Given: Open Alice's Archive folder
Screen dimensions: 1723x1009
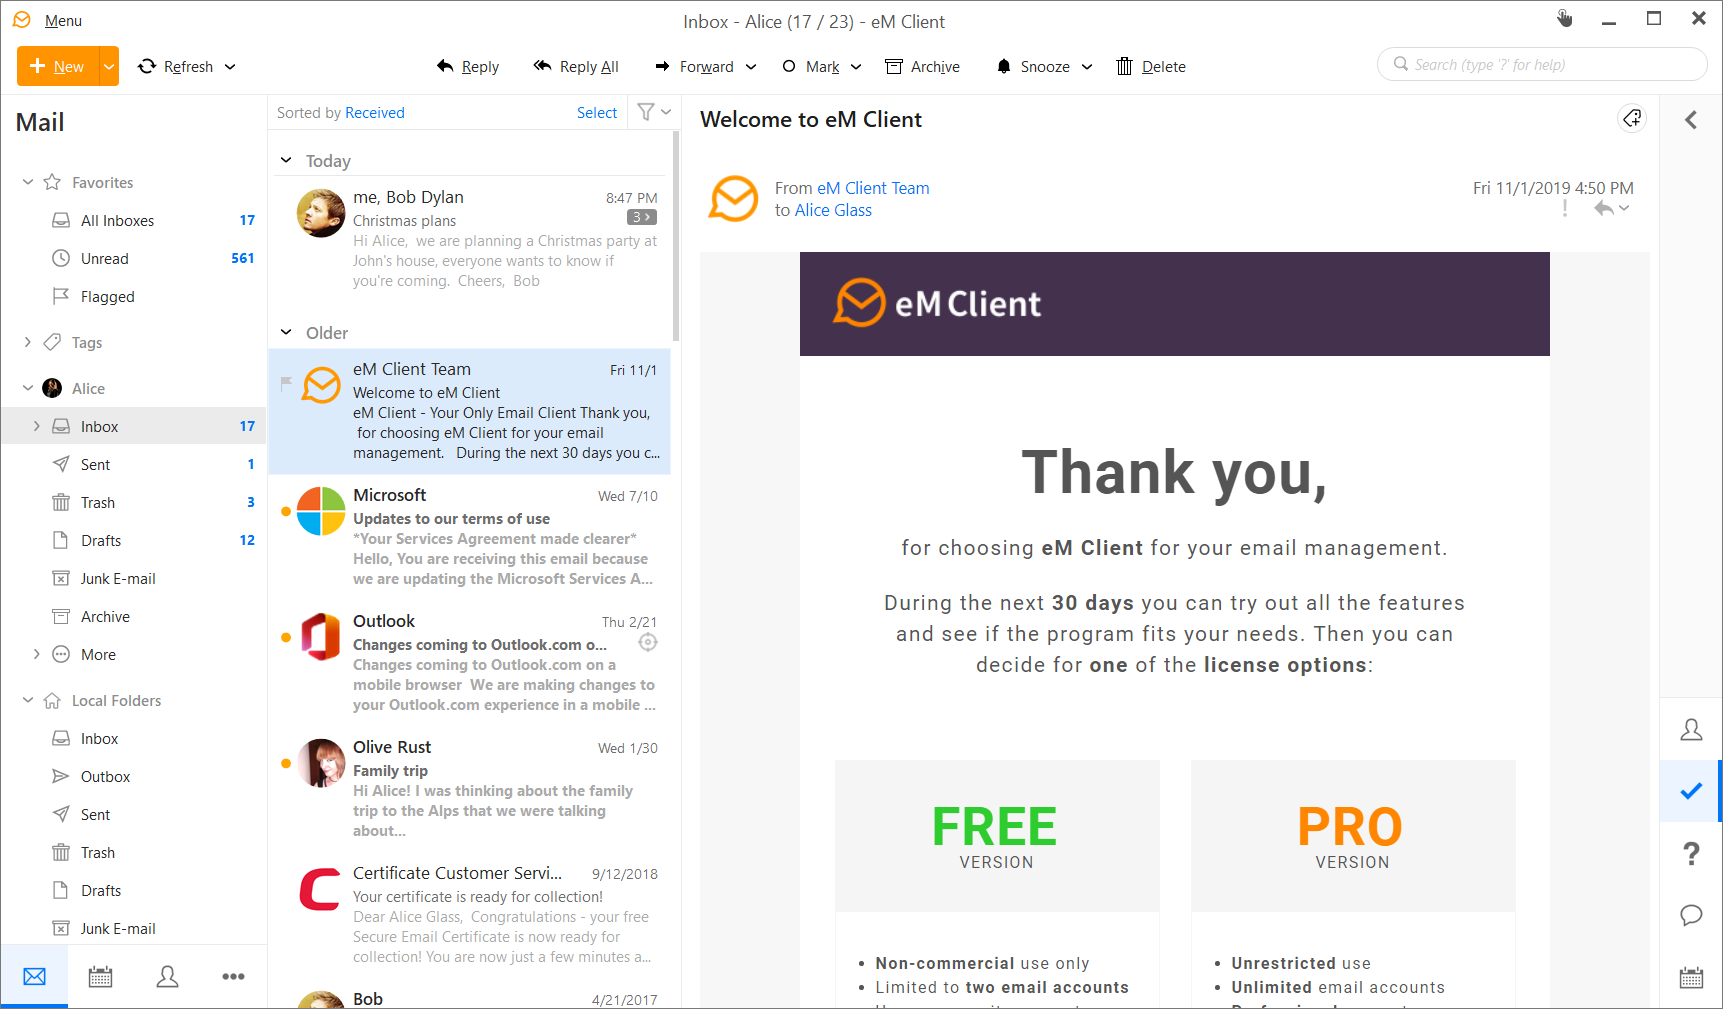Looking at the screenshot, I should [134, 616].
